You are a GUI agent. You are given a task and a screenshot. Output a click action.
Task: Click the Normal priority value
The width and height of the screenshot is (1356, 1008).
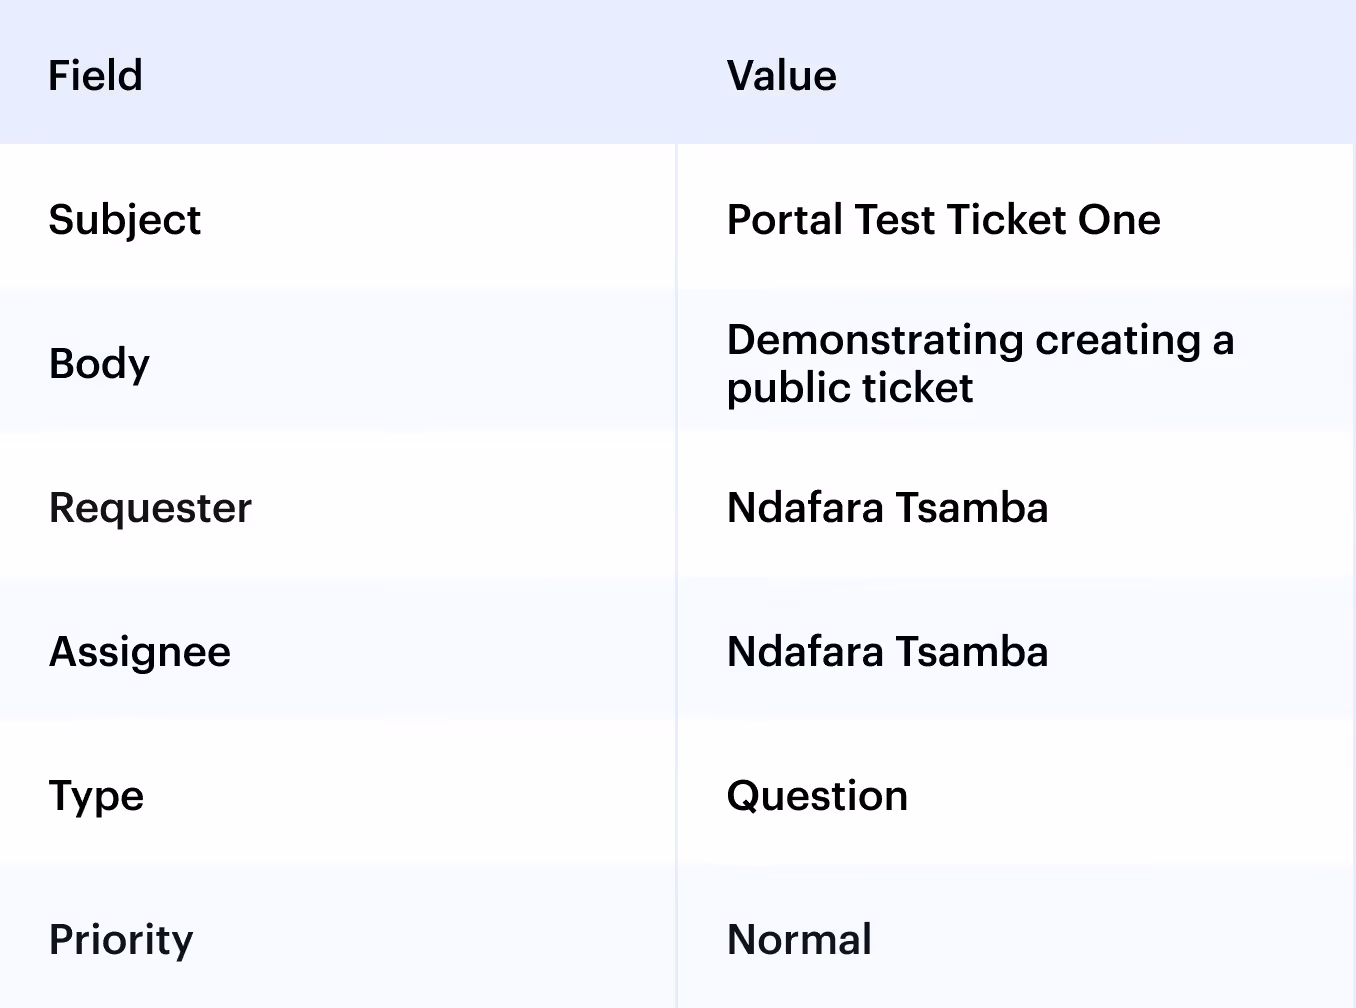pos(799,939)
